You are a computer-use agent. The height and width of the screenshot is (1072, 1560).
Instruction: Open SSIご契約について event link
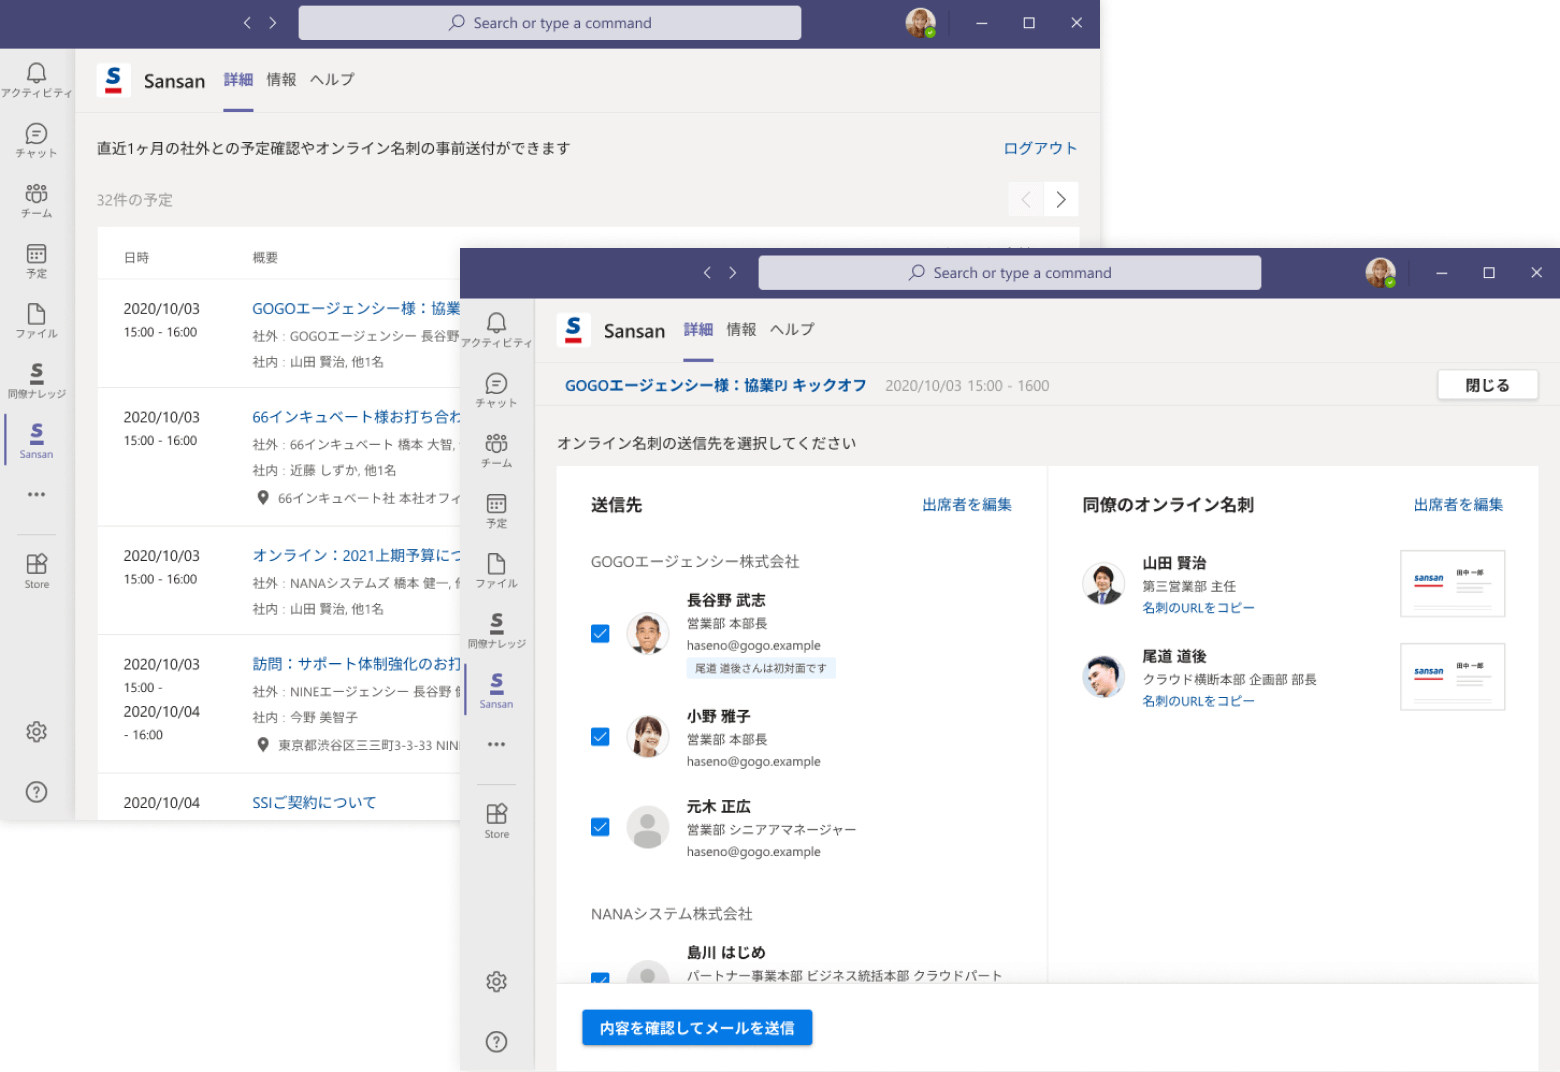coord(314,802)
